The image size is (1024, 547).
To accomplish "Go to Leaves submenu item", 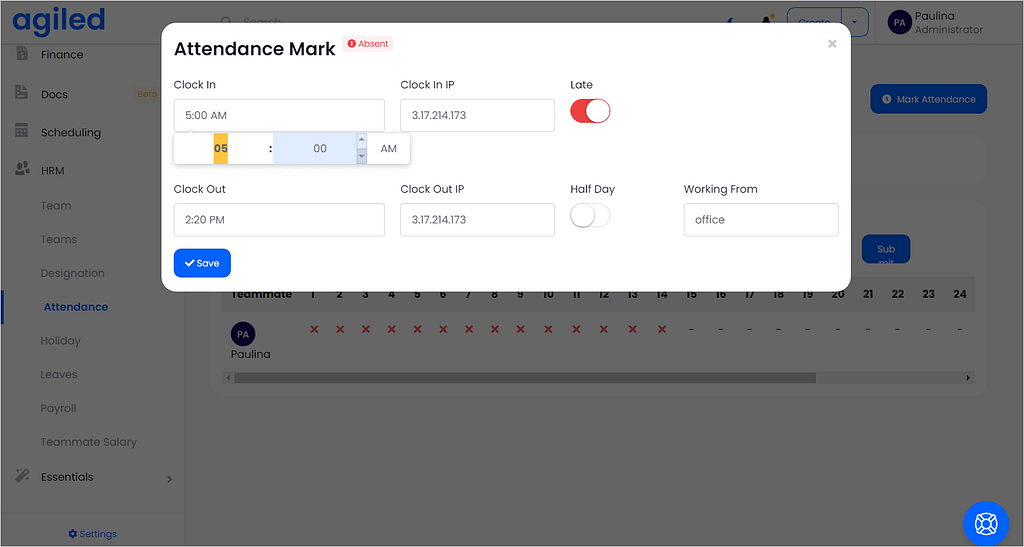I will pos(59,375).
